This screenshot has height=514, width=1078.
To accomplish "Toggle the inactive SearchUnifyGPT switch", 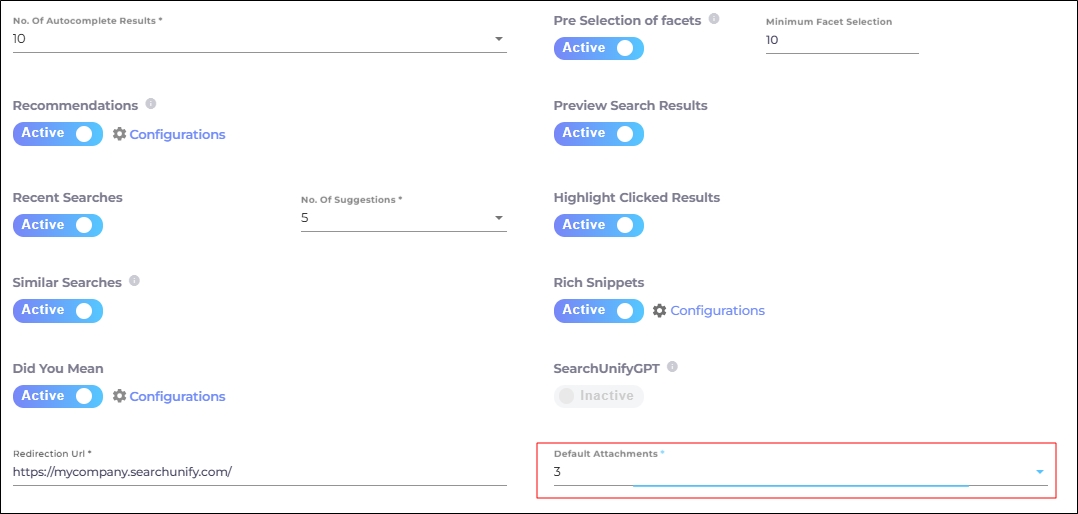I will point(598,396).
